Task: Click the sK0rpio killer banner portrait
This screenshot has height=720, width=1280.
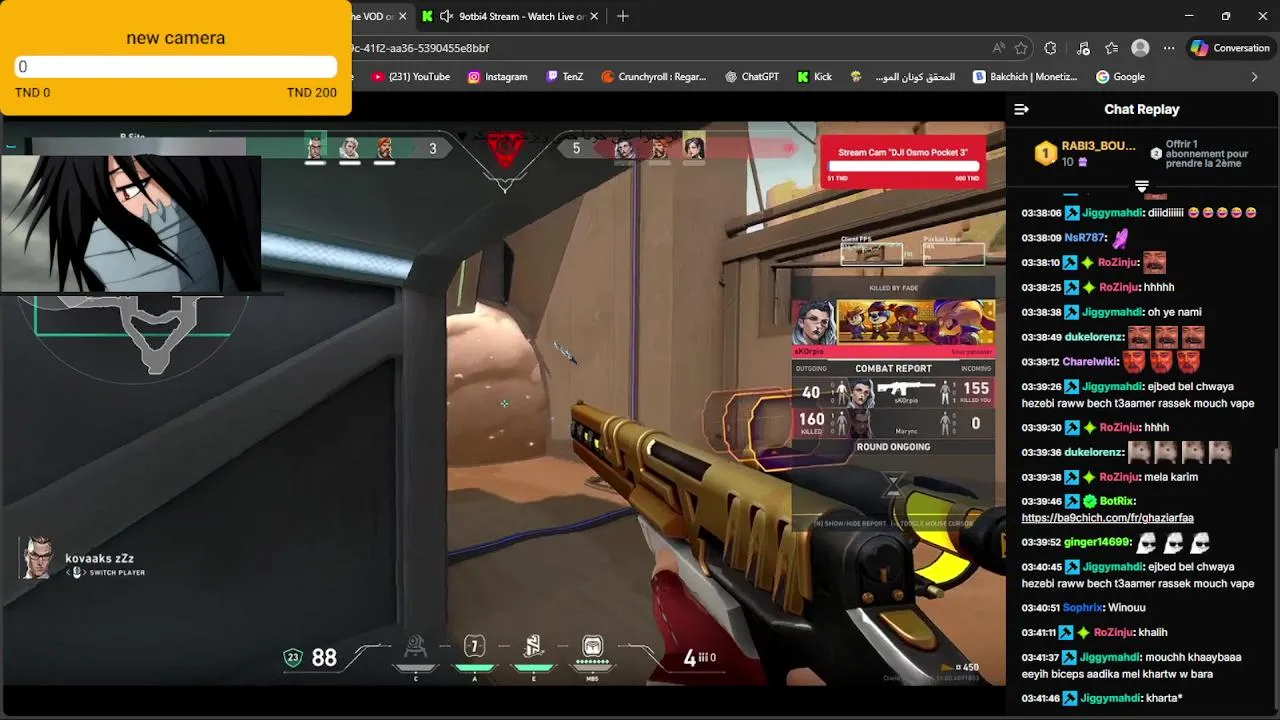Action: pyautogui.click(x=814, y=323)
